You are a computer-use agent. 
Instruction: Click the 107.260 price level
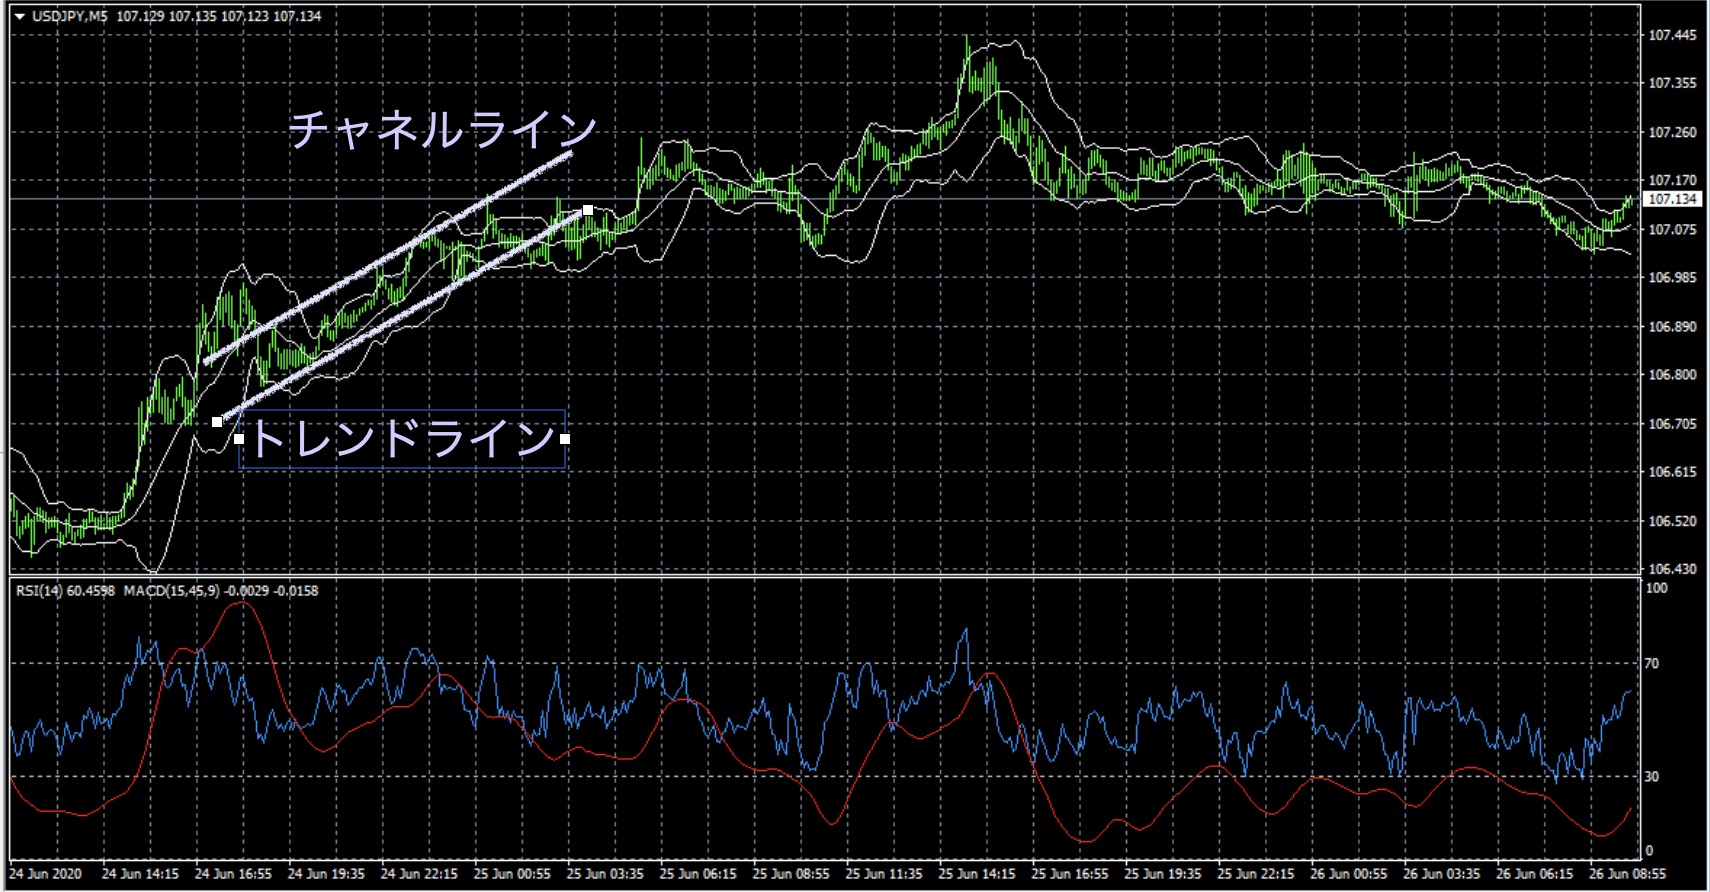pos(1672,132)
